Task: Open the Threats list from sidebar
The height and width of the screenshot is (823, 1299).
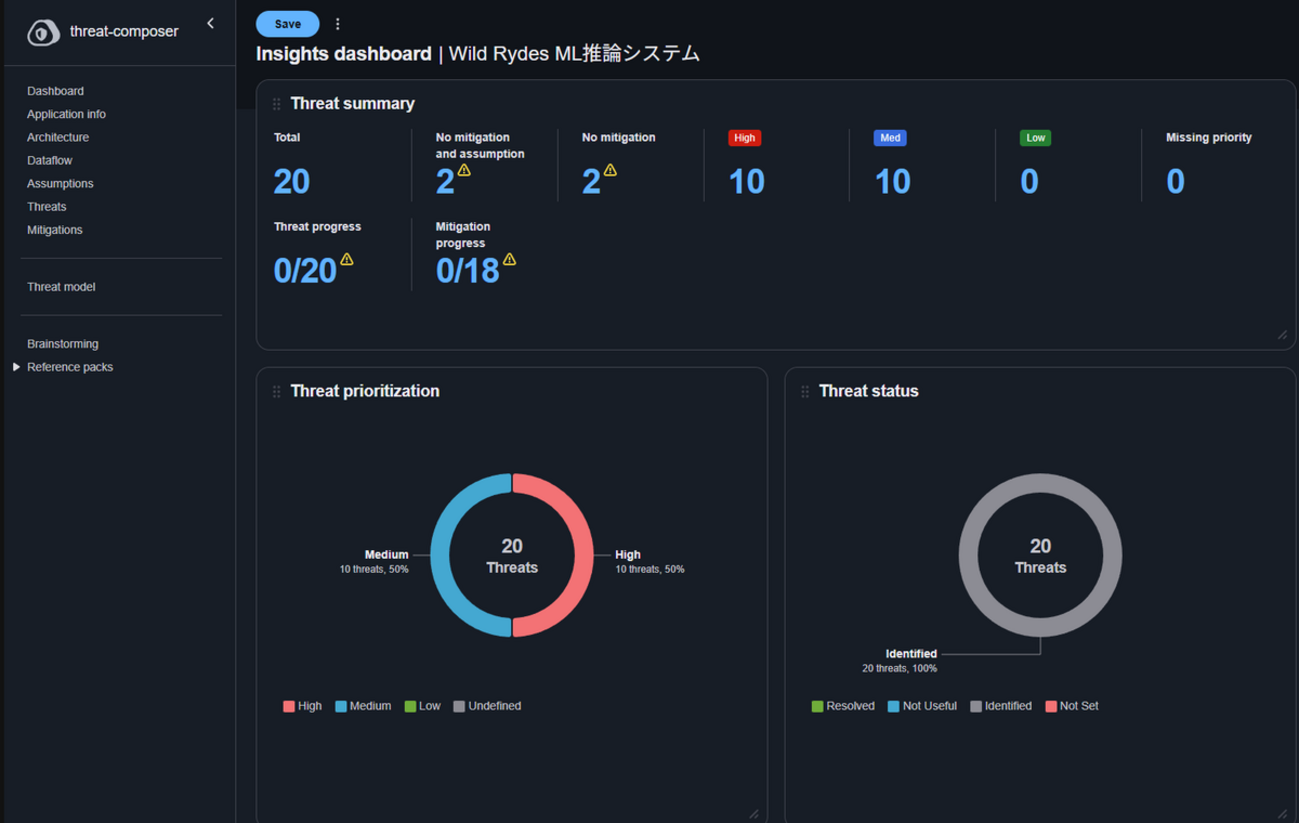Action: tap(47, 206)
